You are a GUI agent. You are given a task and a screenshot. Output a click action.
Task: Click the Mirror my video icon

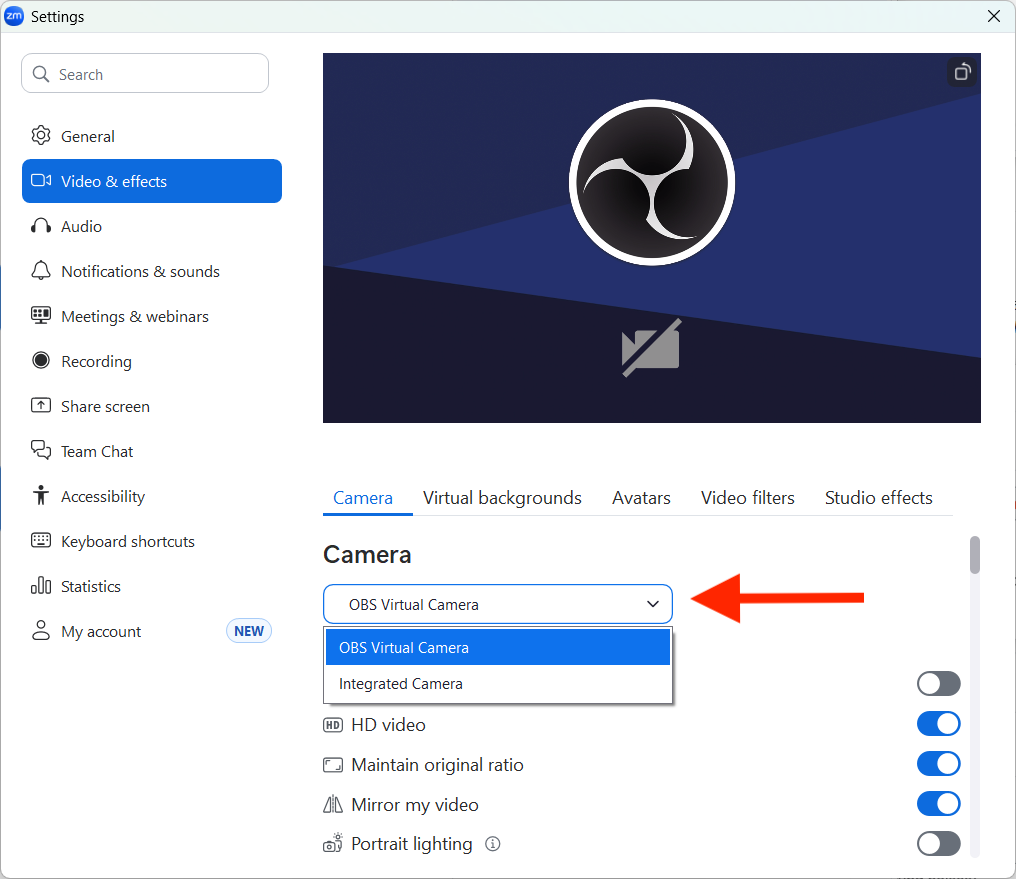pos(333,805)
